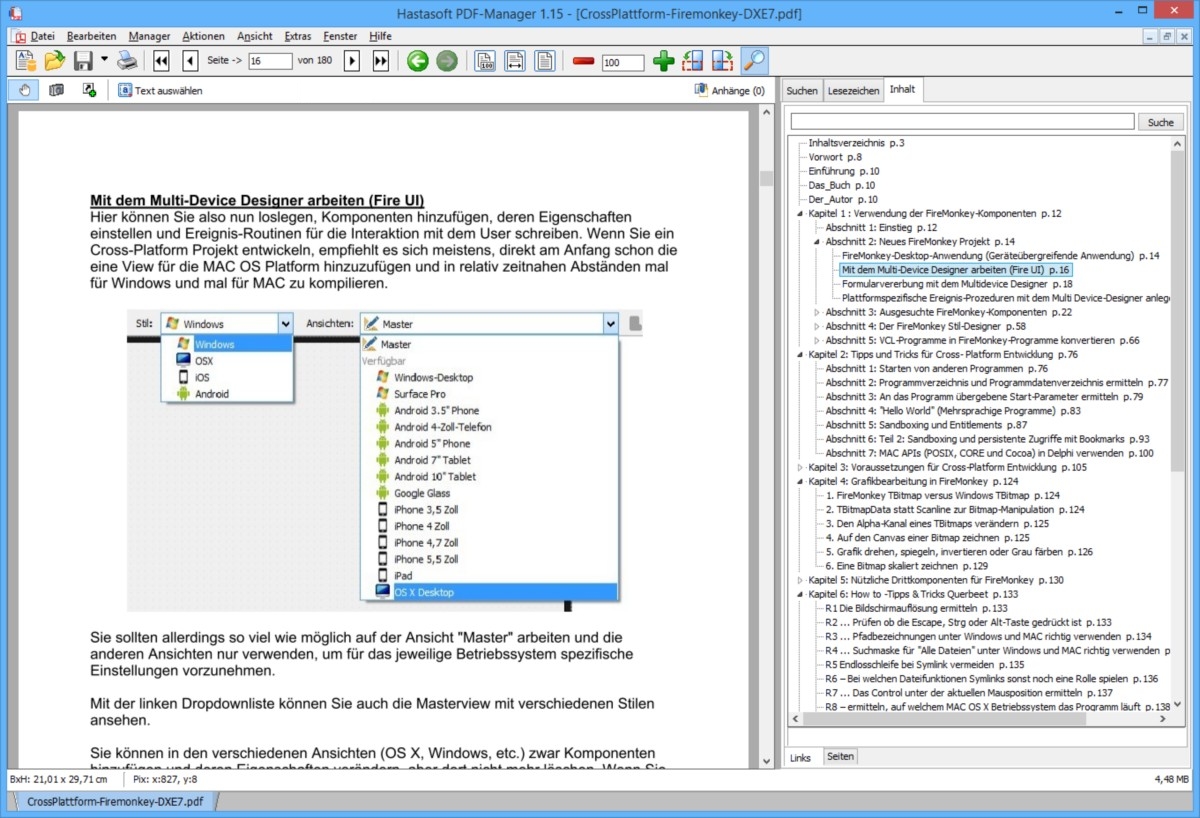The width and height of the screenshot is (1200, 818).
Task: Switch to the Links bottom tab
Action: pyautogui.click(x=800, y=757)
